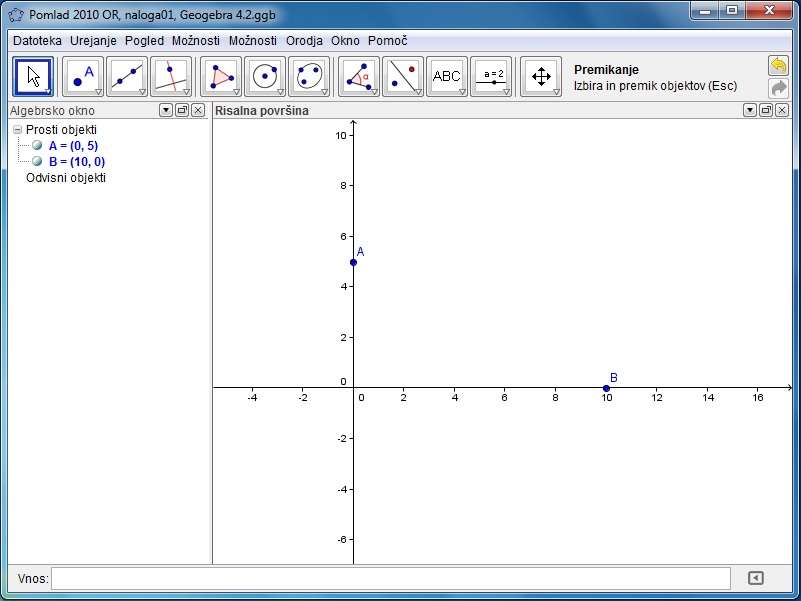
Task: Select the Reflect about line tool
Action: point(403,76)
